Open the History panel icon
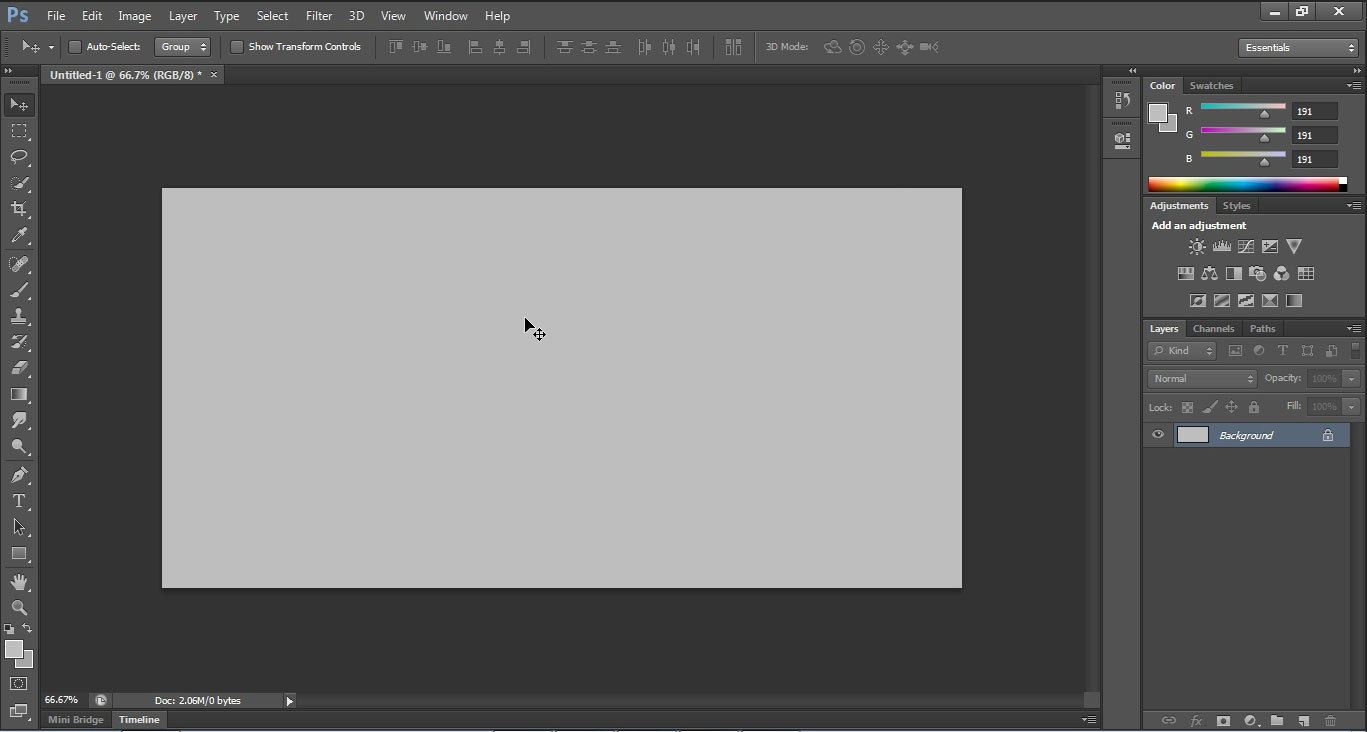 coord(1122,100)
